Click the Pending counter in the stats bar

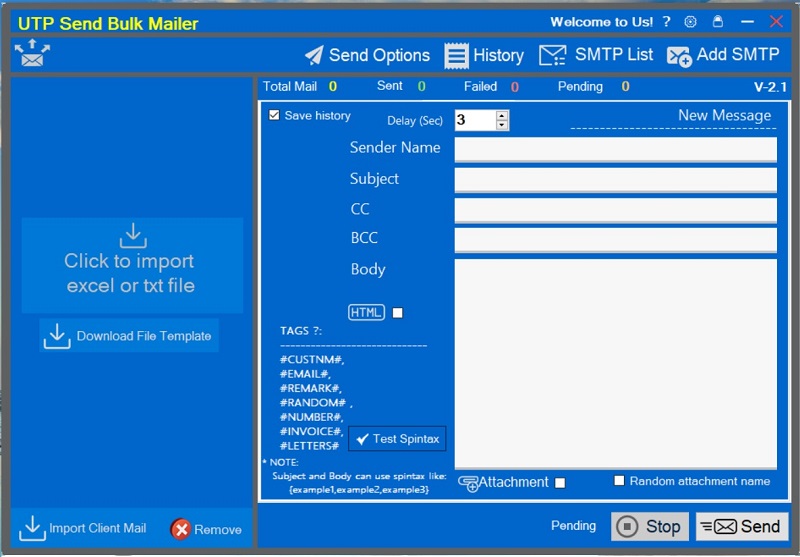593,86
